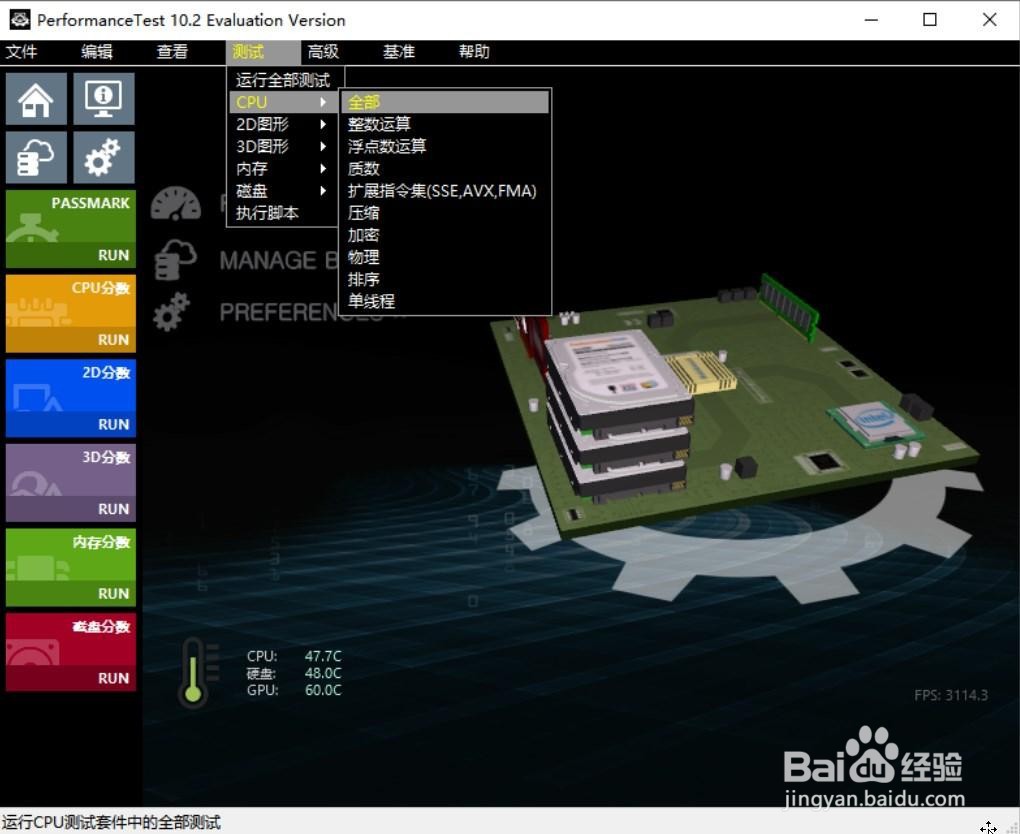Image resolution: width=1020 pixels, height=834 pixels.
Task: Open the 帮助 menu
Action: [x=474, y=52]
